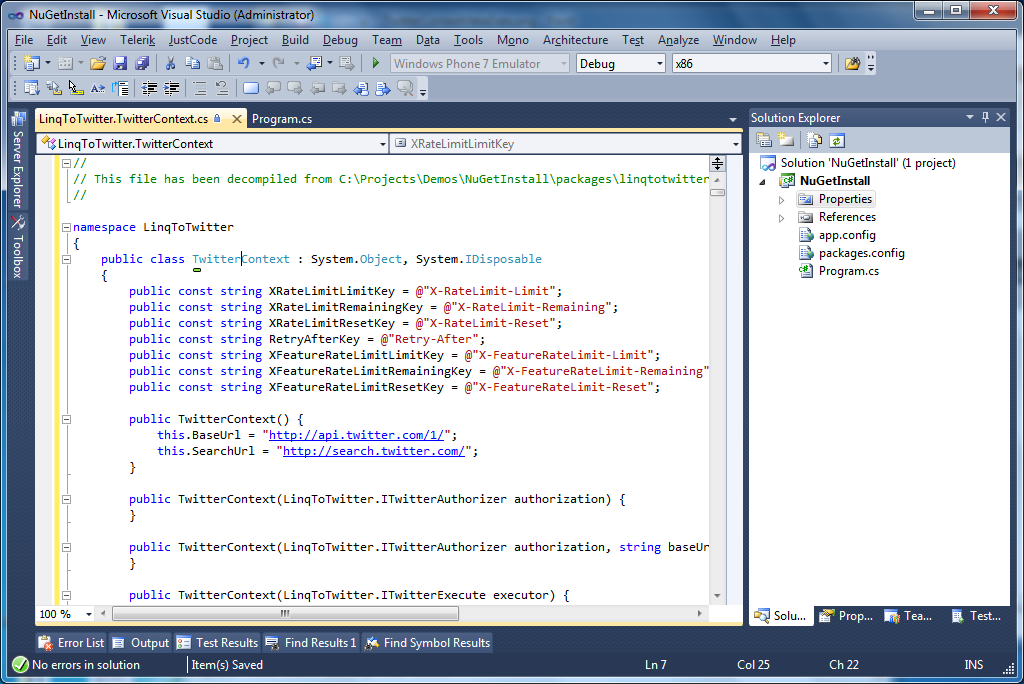The width and height of the screenshot is (1024, 684).
Task: Open the Build menu
Action: point(295,40)
